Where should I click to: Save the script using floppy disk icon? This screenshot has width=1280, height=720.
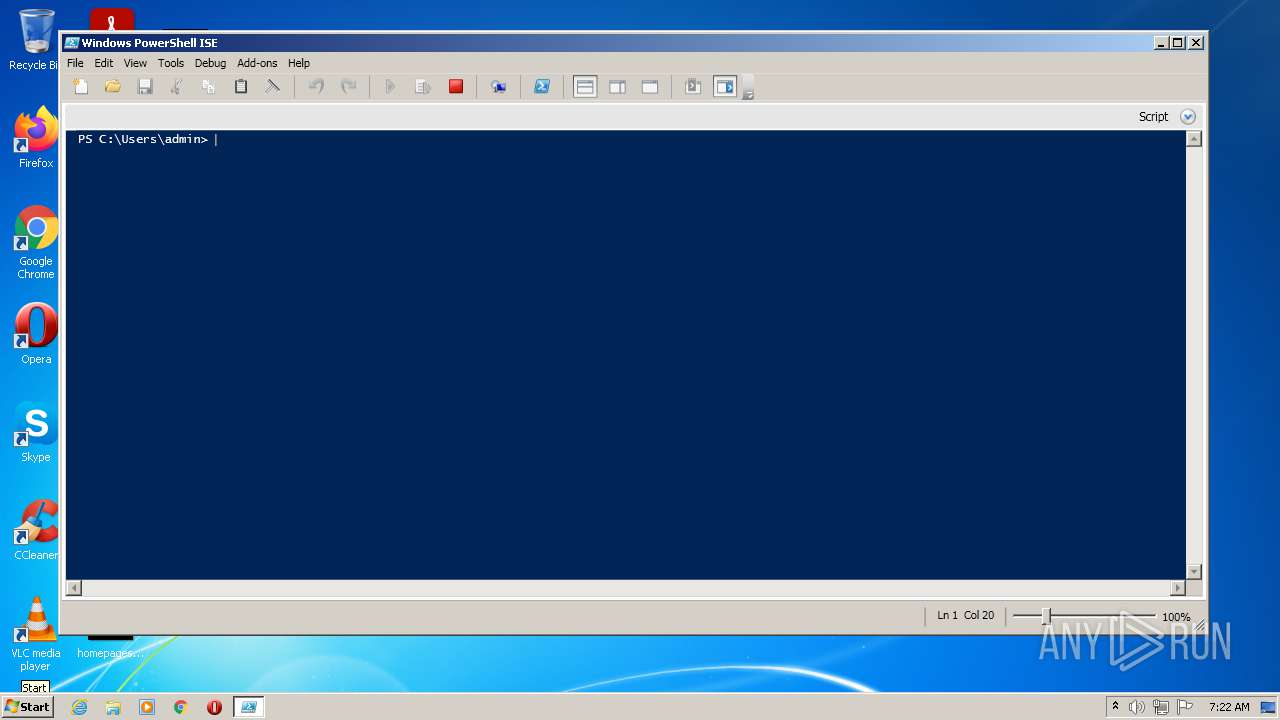tap(145, 87)
